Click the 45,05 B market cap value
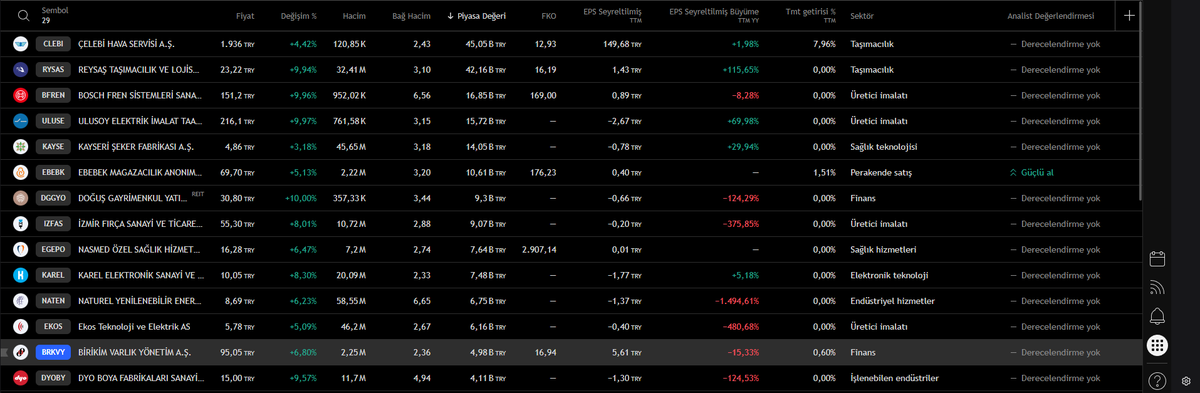 486,44
